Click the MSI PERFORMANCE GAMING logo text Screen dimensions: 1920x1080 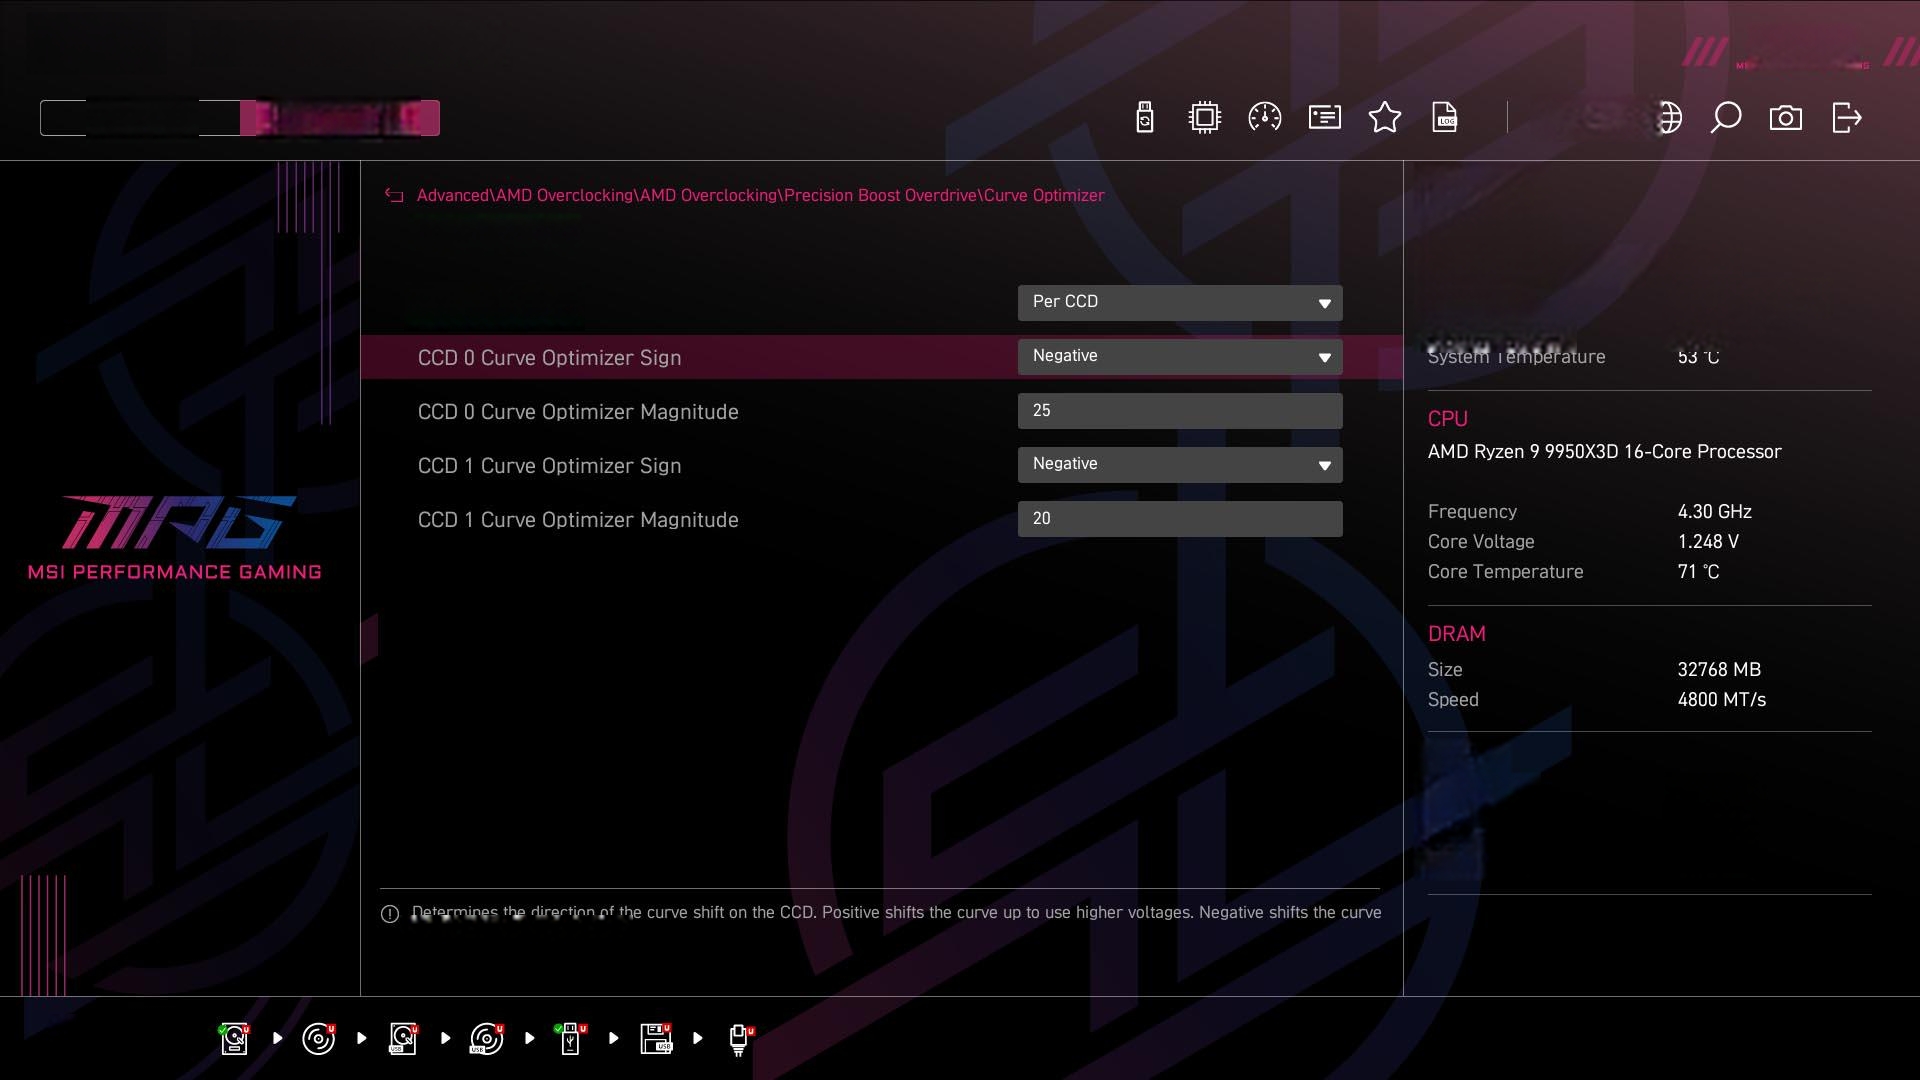pyautogui.click(x=175, y=572)
